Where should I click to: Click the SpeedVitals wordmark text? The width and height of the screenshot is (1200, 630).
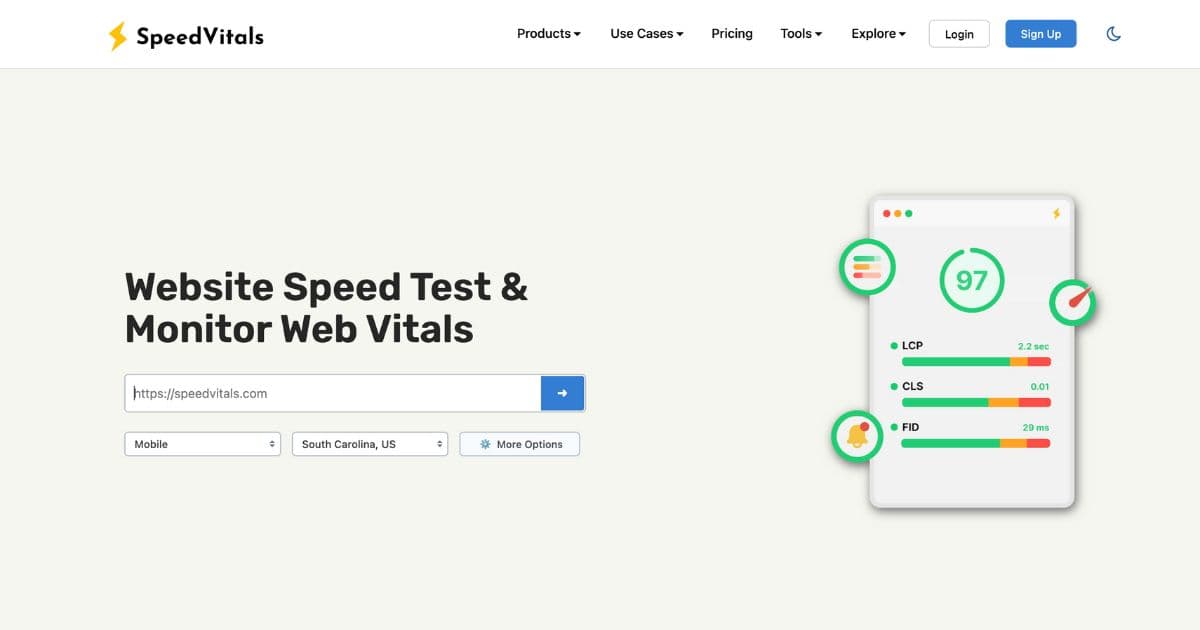click(200, 37)
